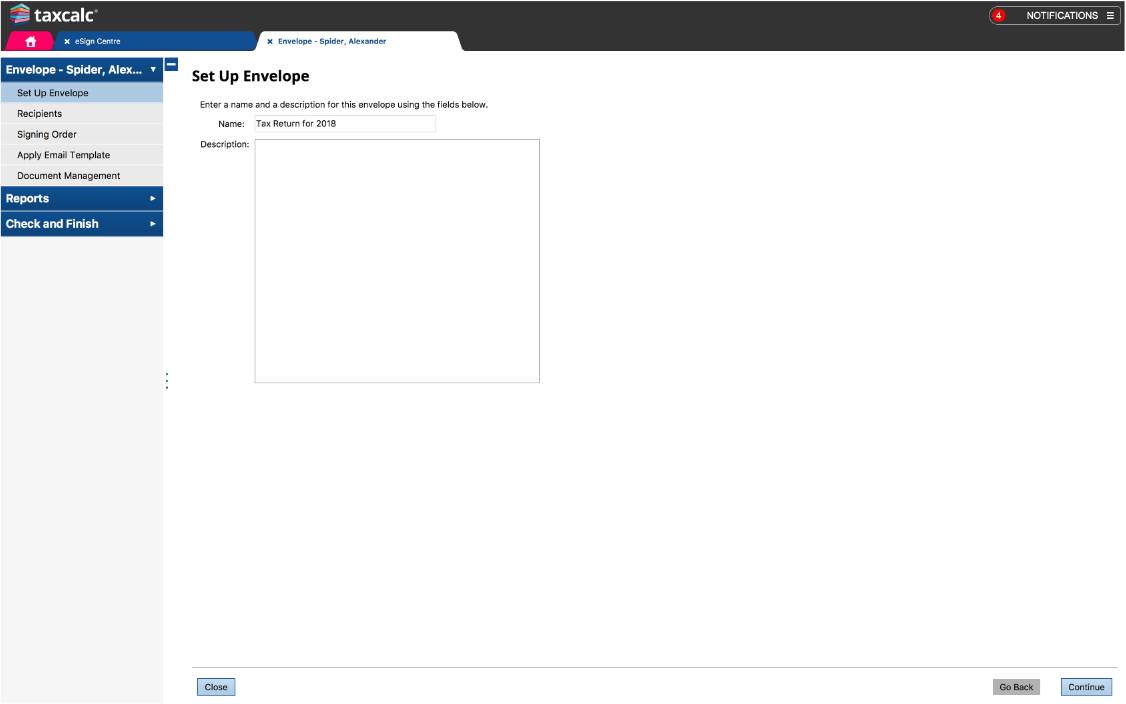This screenshot has height=704, width=1126.
Task: Click the Home tab icon
Action: coord(30,41)
